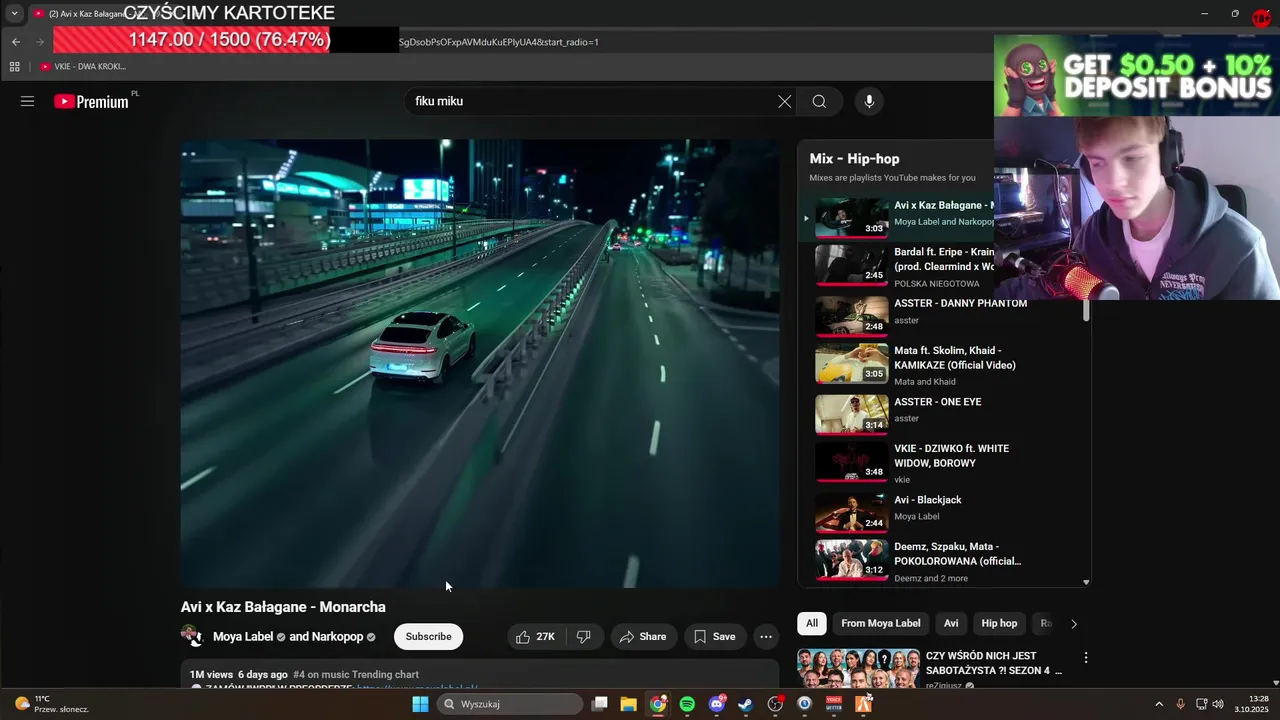Open options for CZY WŚRÓD NICH video
Viewport: 1280px width, 720px height.
pyautogui.click(x=1085, y=658)
